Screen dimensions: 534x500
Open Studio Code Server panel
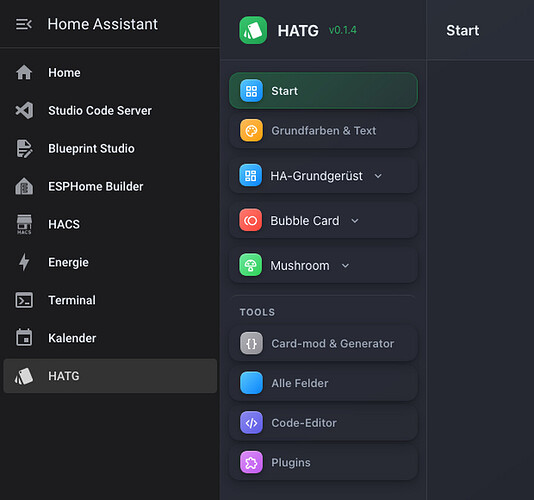pyautogui.click(x=110, y=110)
